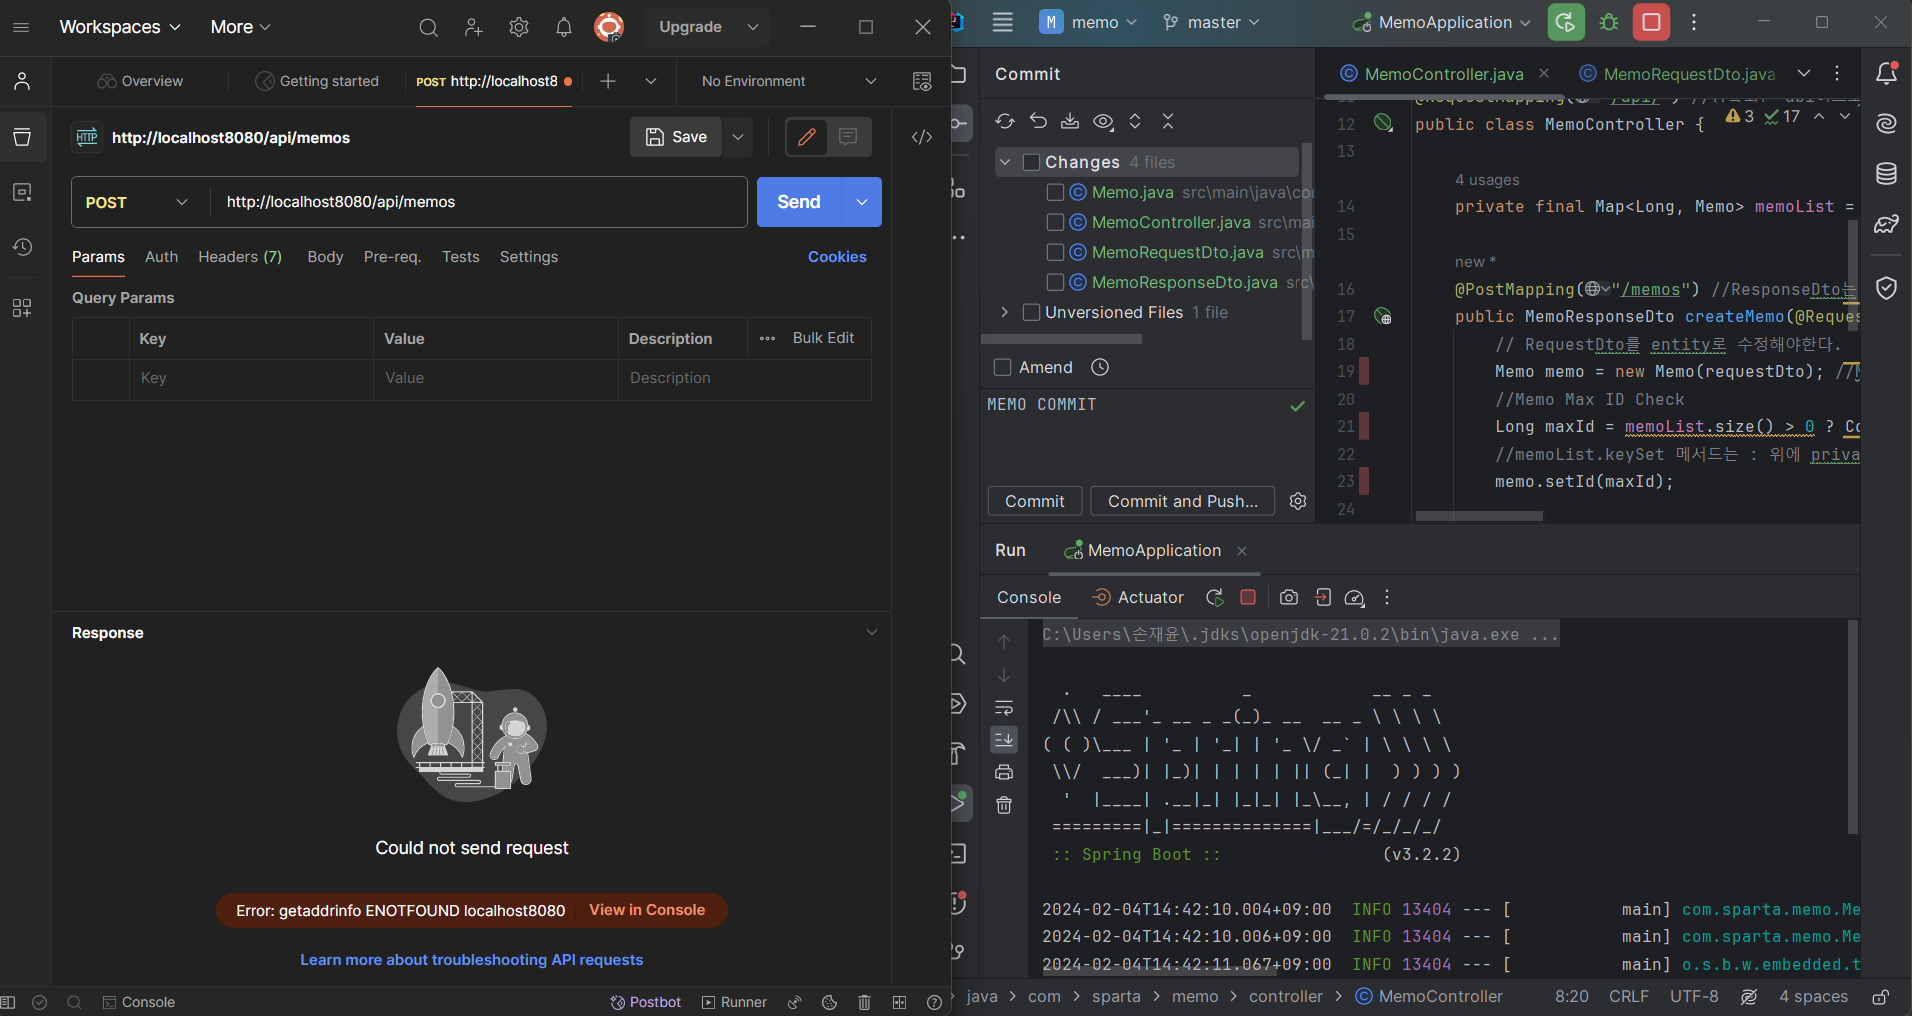The image size is (1912, 1016).
Task: Open the Actuator tab in Run
Action: coord(1138,597)
